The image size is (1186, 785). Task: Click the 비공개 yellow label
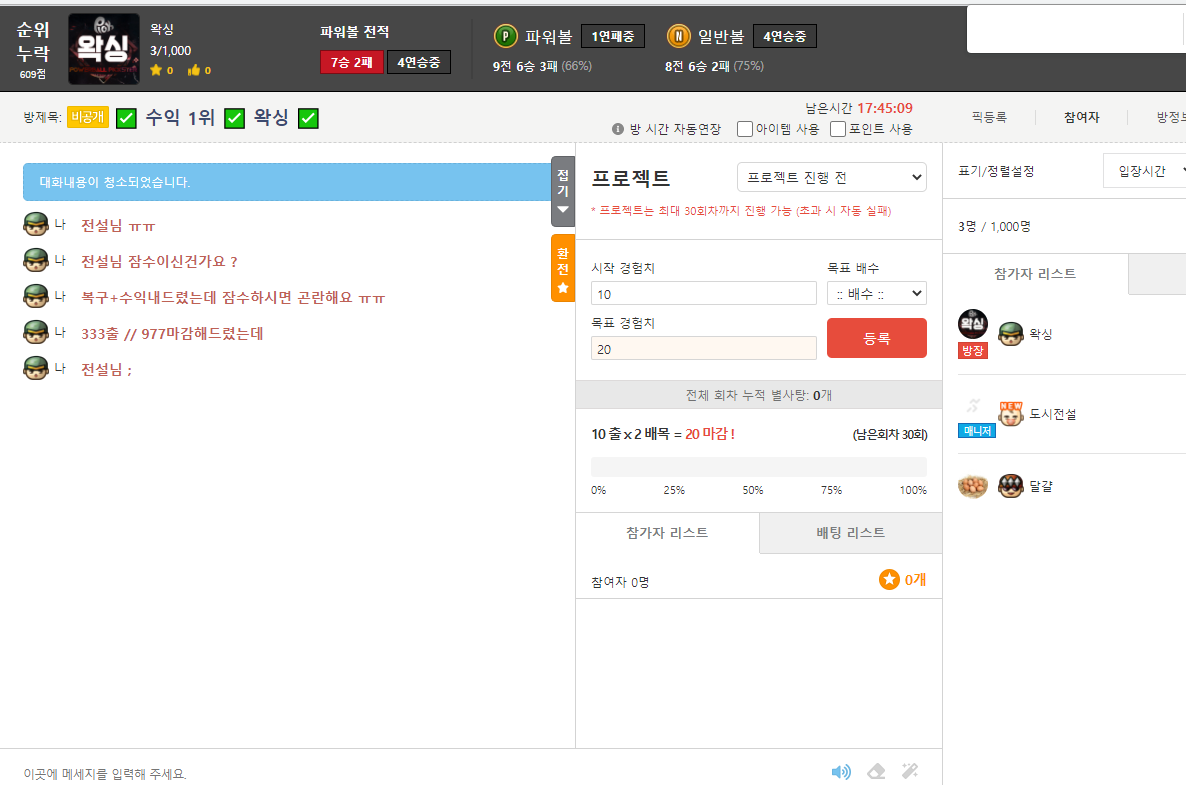(88, 117)
